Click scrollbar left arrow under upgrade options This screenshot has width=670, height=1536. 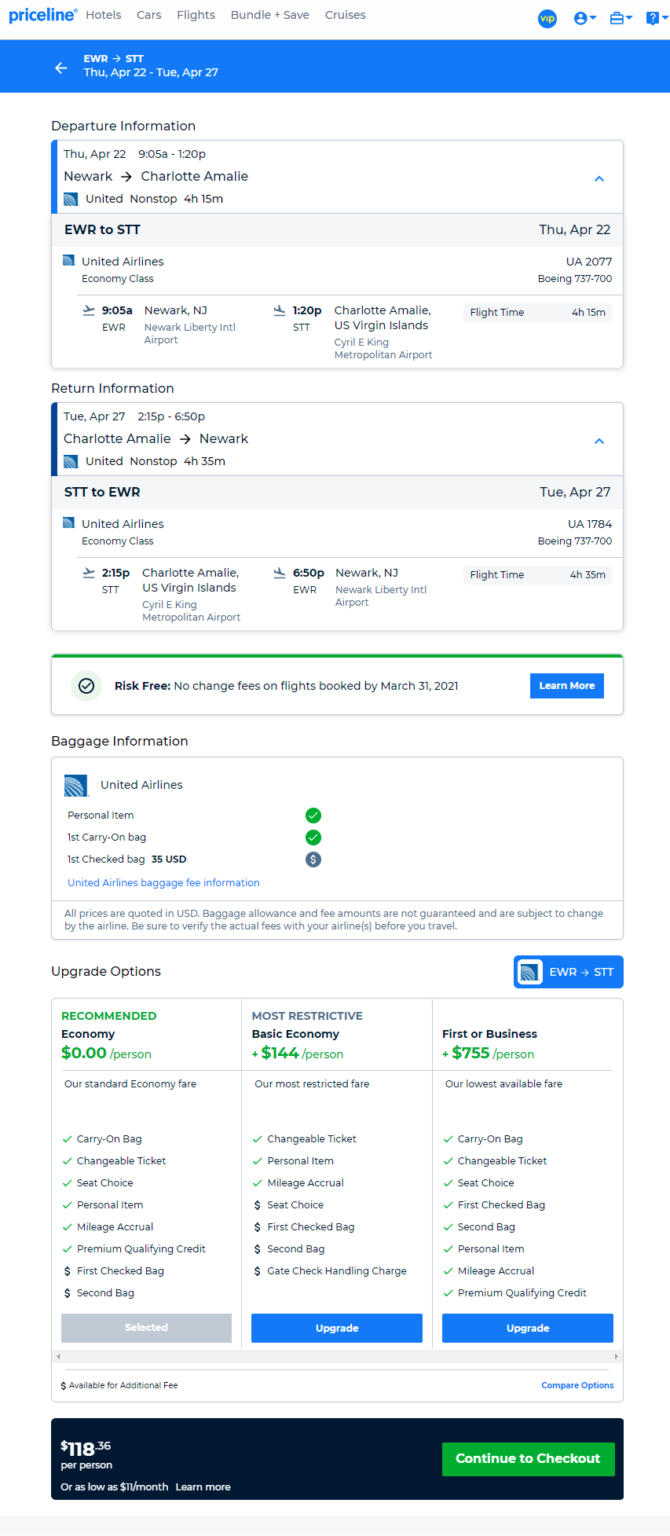(57, 1356)
